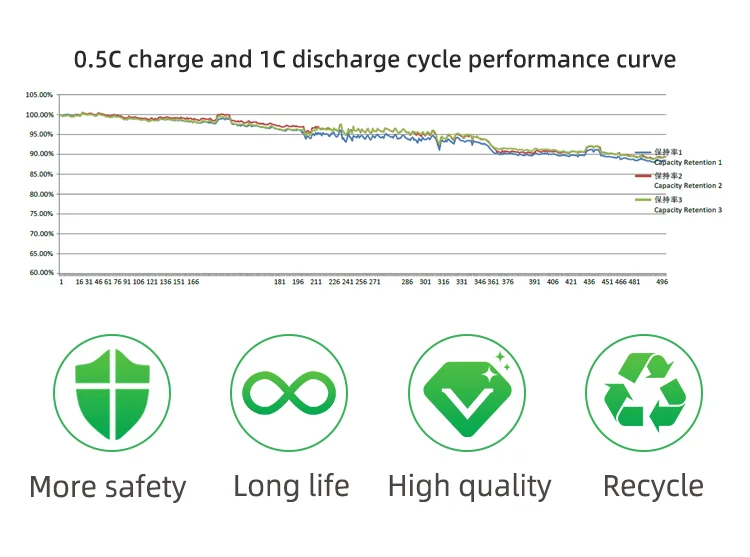750x557 pixels.
Task: Click the 'Capacity Retention 3' legend text
Action: (x=688, y=210)
